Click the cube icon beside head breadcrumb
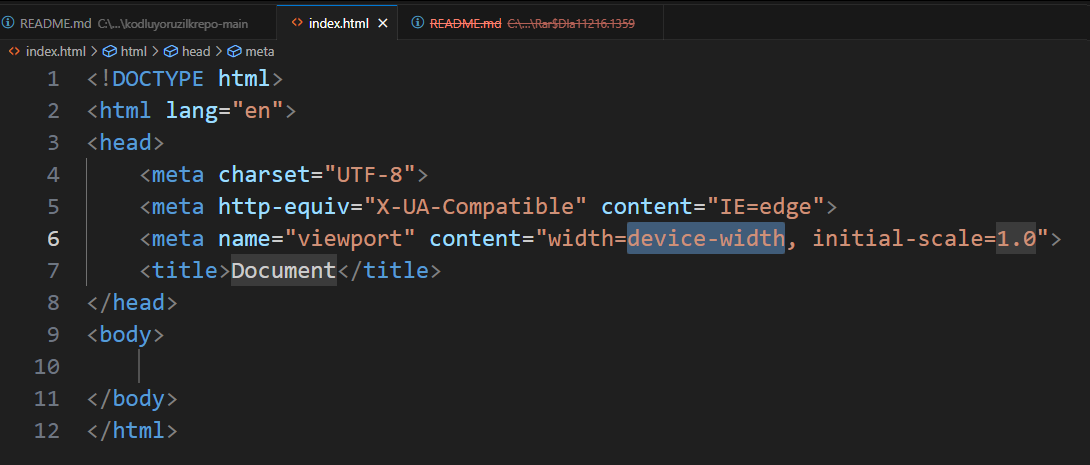1090x465 pixels. click(x=170, y=51)
